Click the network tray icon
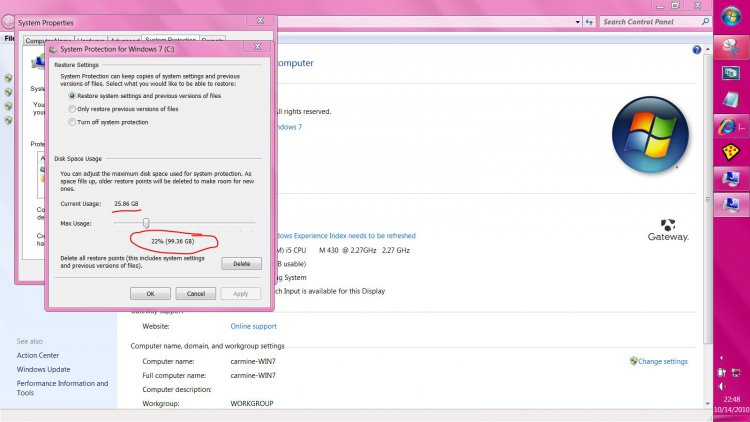Screen dimensions: 750x422 click(x=736, y=373)
